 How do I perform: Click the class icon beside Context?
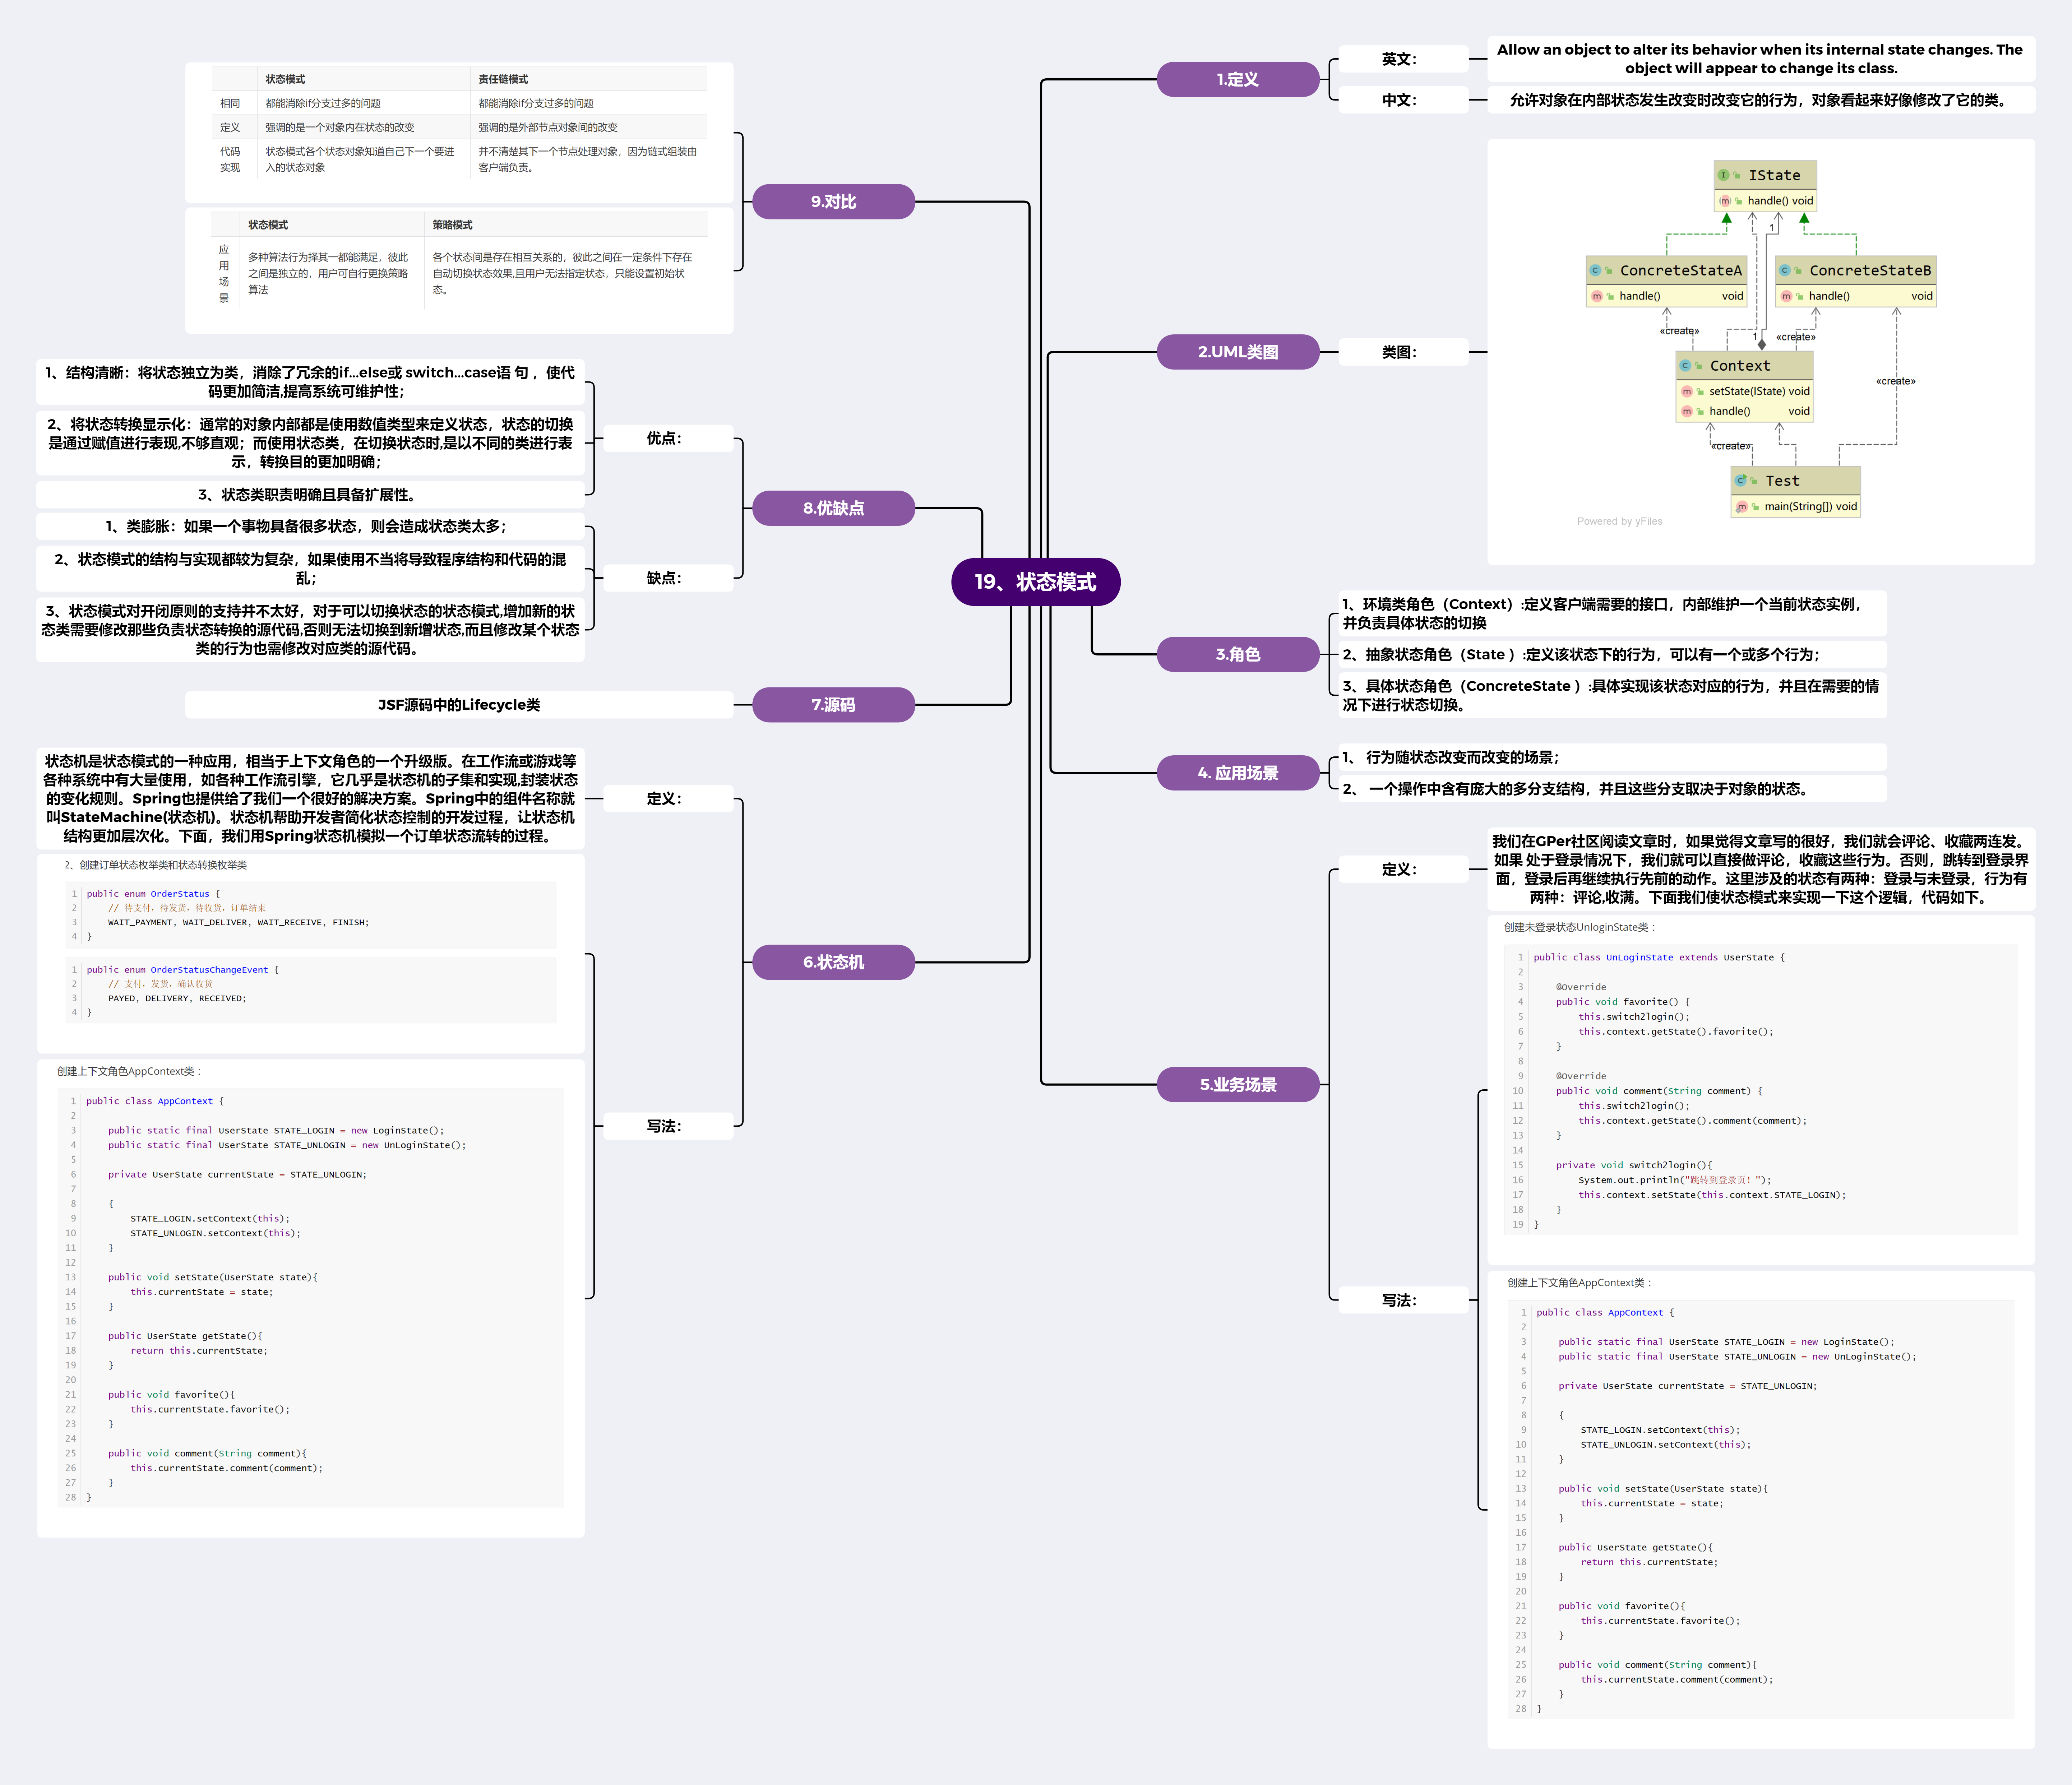coord(1686,366)
